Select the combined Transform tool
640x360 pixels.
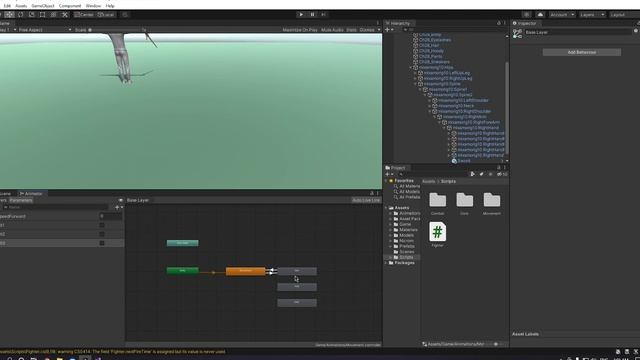coord(53,14)
